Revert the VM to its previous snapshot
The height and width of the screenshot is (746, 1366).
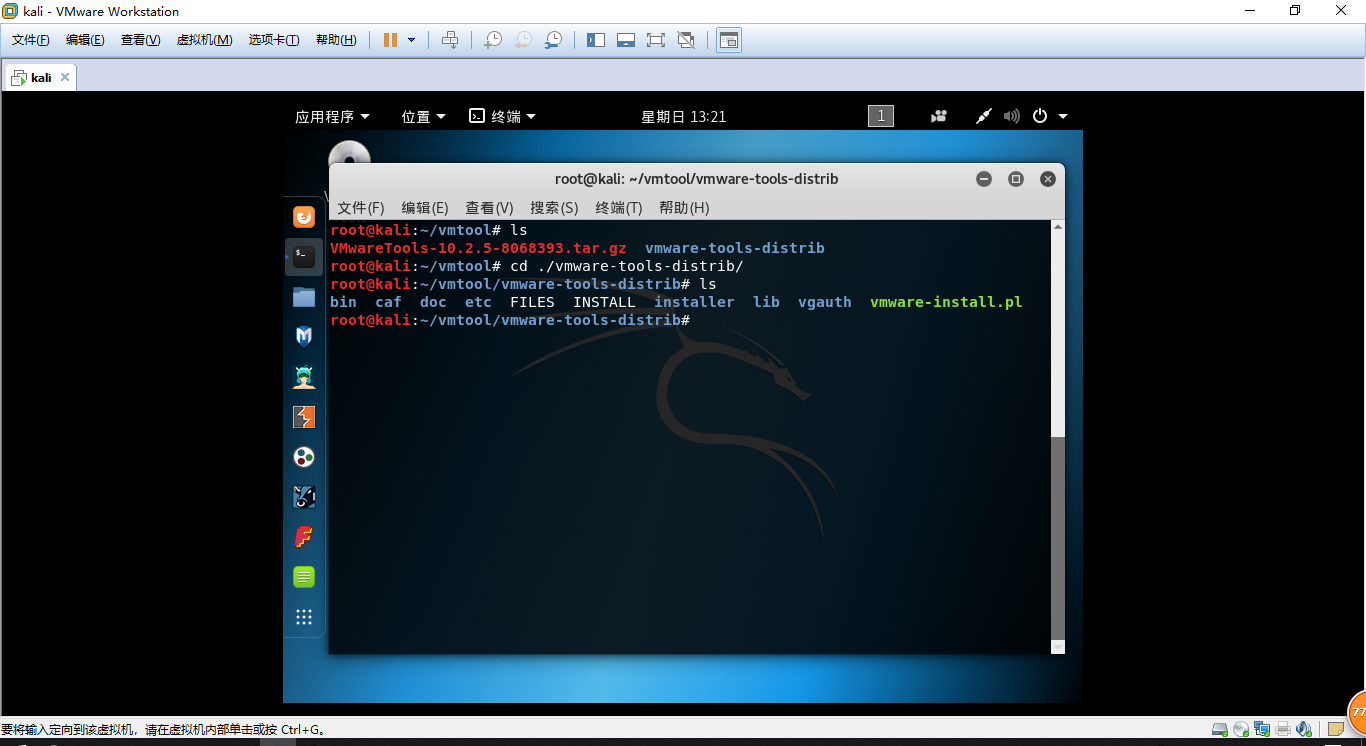coord(523,40)
